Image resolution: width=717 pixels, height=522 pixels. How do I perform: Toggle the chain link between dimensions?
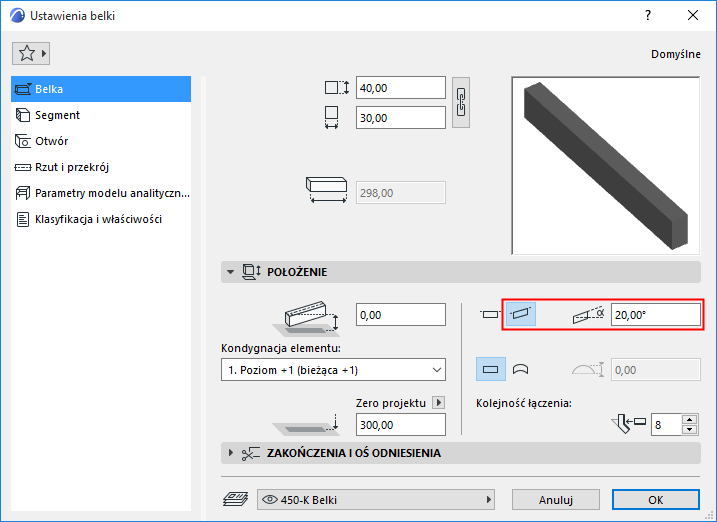pos(461,102)
